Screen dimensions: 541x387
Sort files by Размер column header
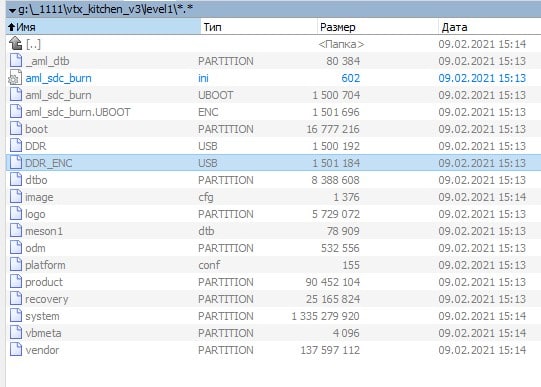tap(377, 27)
